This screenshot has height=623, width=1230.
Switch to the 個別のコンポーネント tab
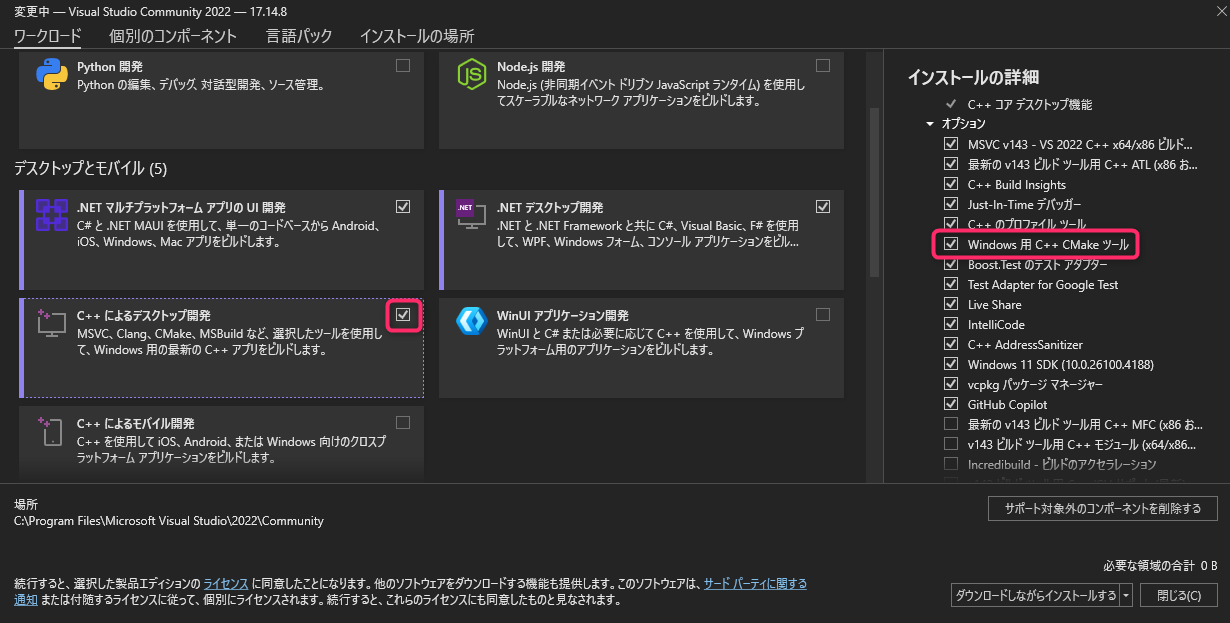173,36
